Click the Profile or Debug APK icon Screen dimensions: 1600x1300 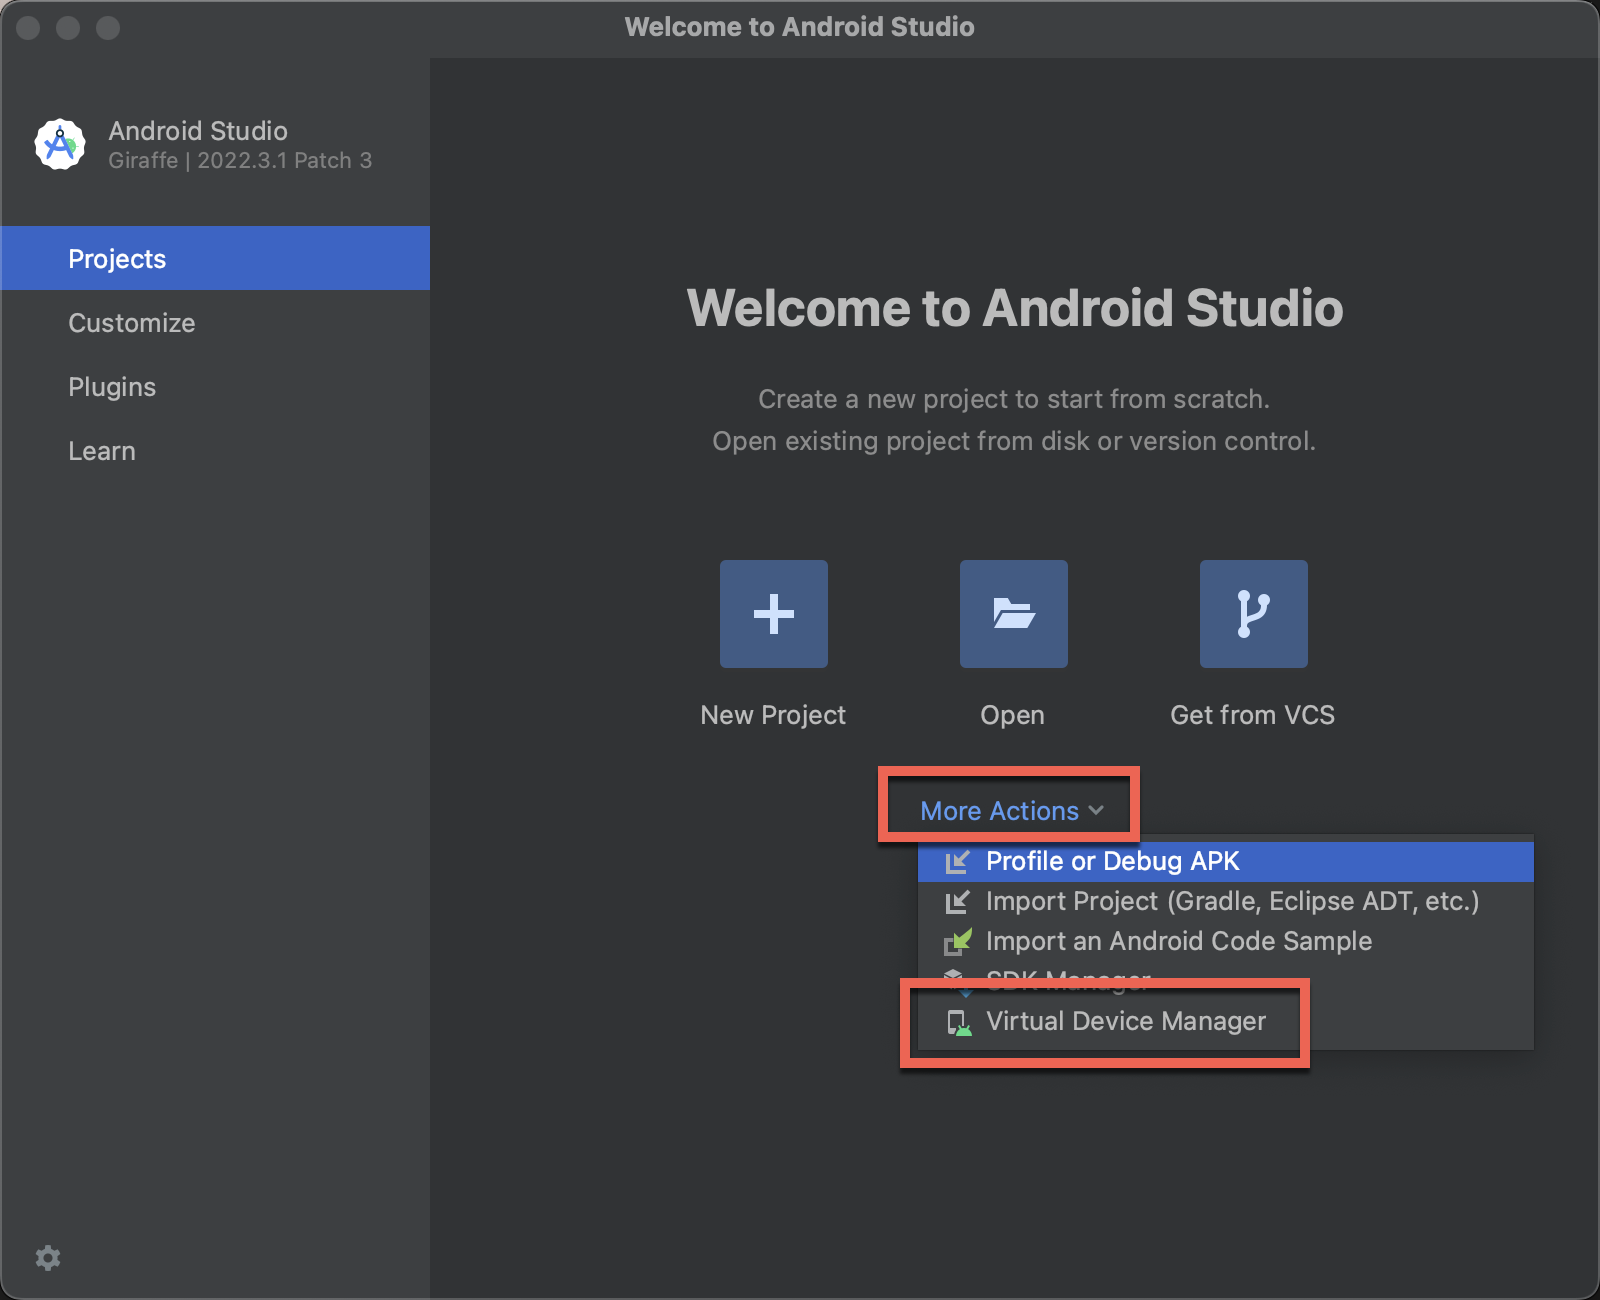tap(957, 861)
